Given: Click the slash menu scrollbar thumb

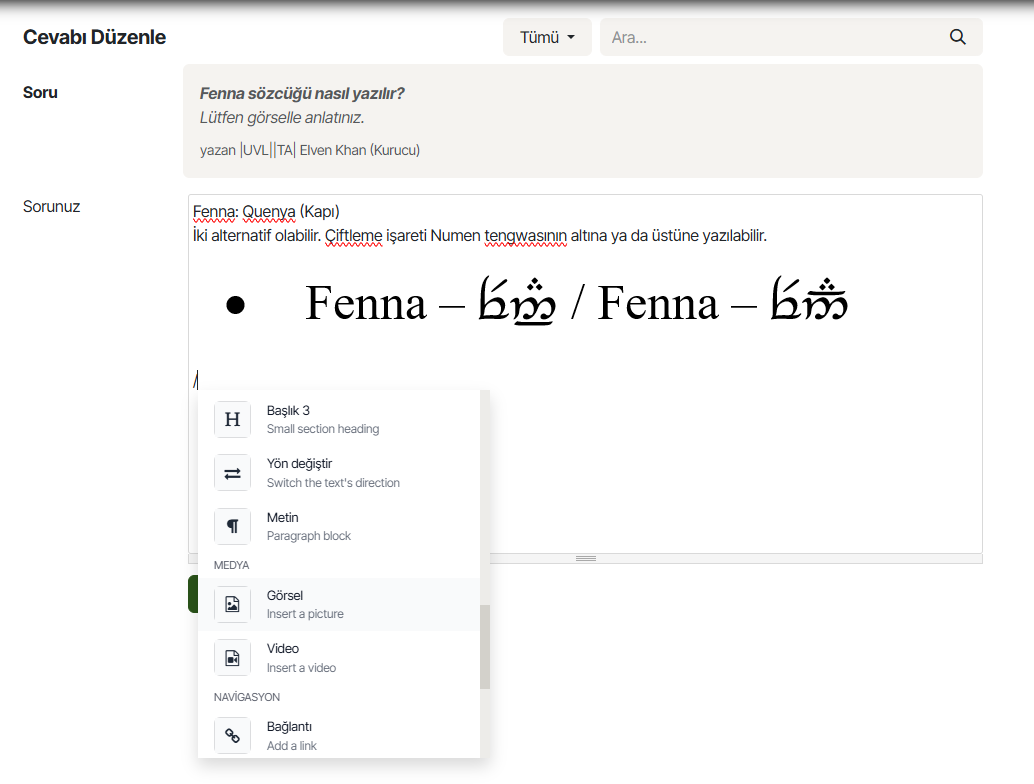Looking at the screenshot, I should [x=485, y=647].
